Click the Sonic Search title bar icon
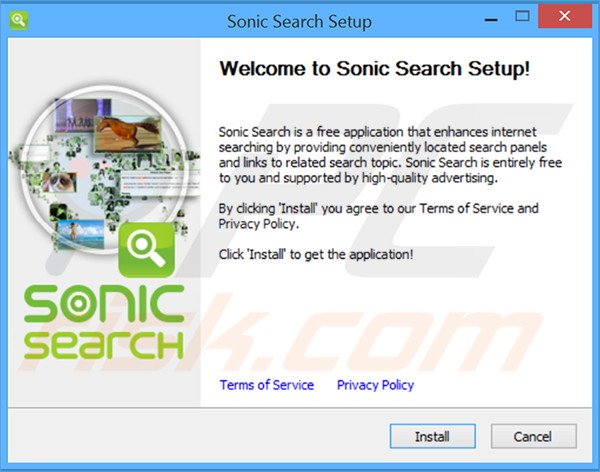The height and width of the screenshot is (472, 600). (18, 20)
